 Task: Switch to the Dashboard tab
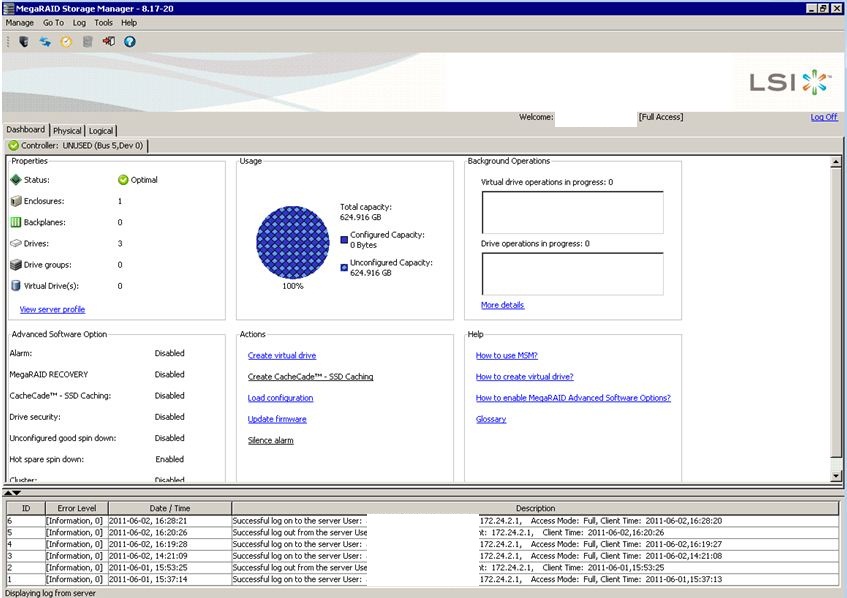[26, 130]
